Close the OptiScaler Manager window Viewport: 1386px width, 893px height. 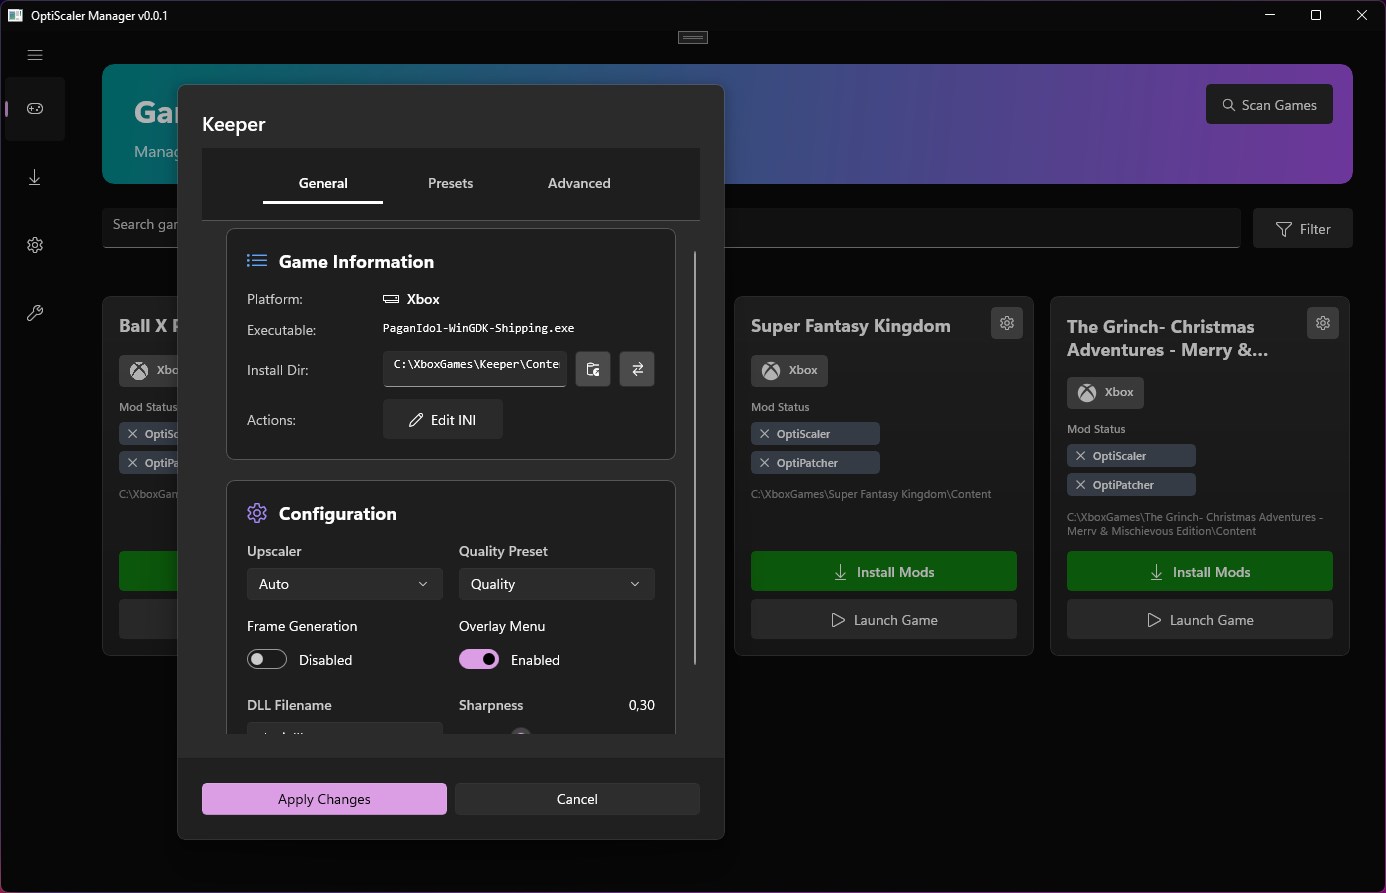click(x=1362, y=15)
